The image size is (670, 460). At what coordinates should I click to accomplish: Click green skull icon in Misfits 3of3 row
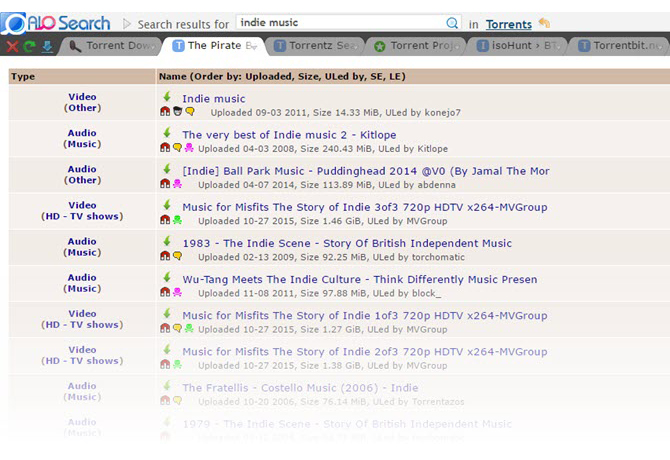click(x=177, y=220)
